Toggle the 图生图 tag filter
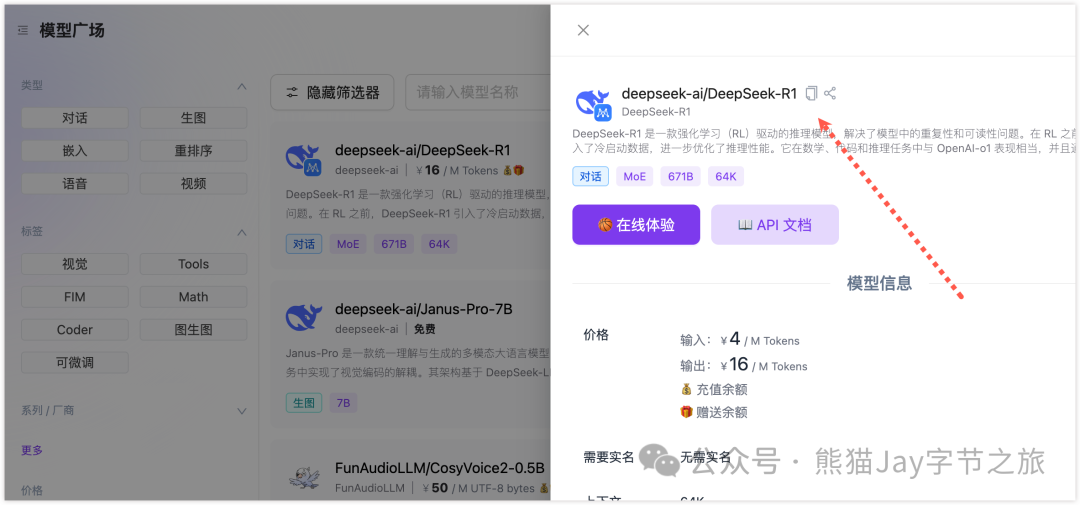Viewport: 1080px width, 505px height. [x=194, y=330]
